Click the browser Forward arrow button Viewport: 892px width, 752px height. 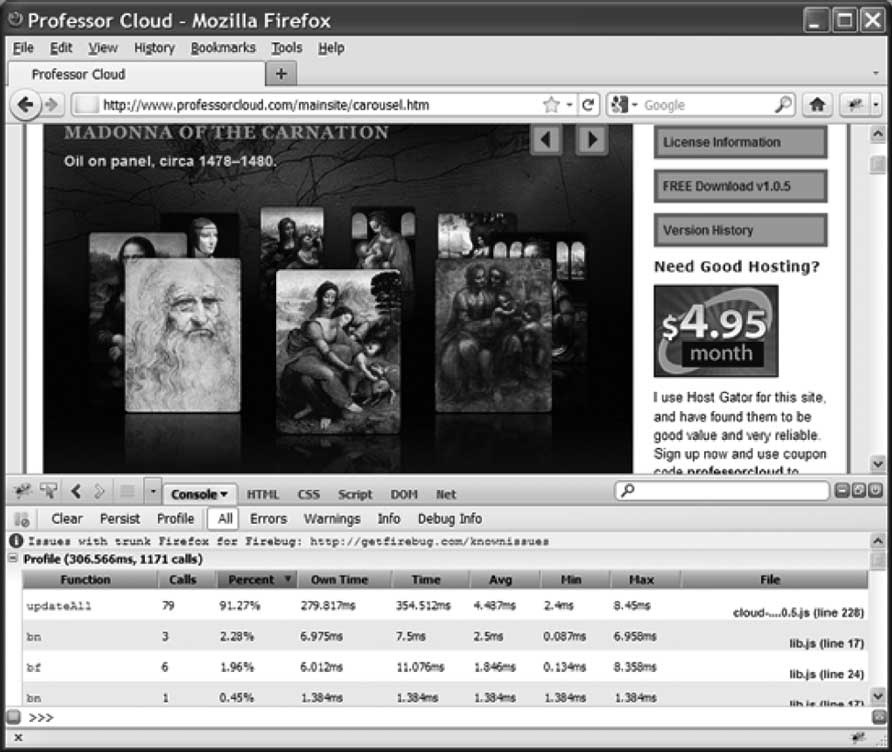coord(51,105)
